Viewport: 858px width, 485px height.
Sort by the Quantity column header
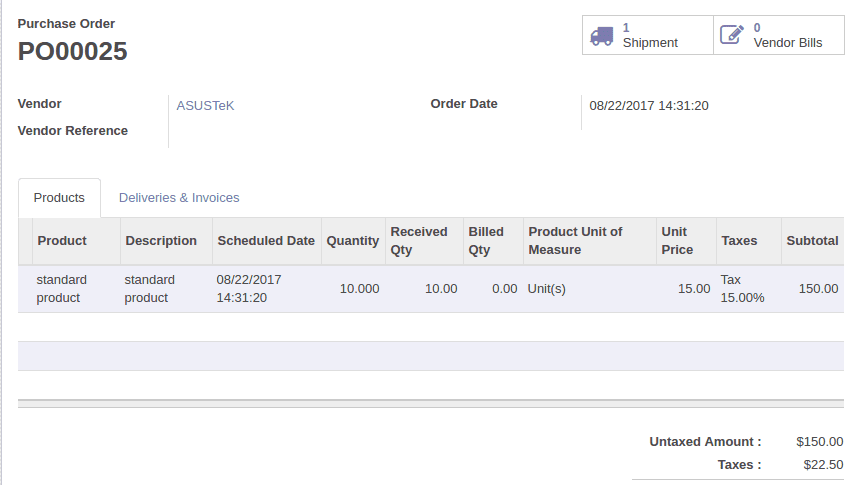pos(353,241)
